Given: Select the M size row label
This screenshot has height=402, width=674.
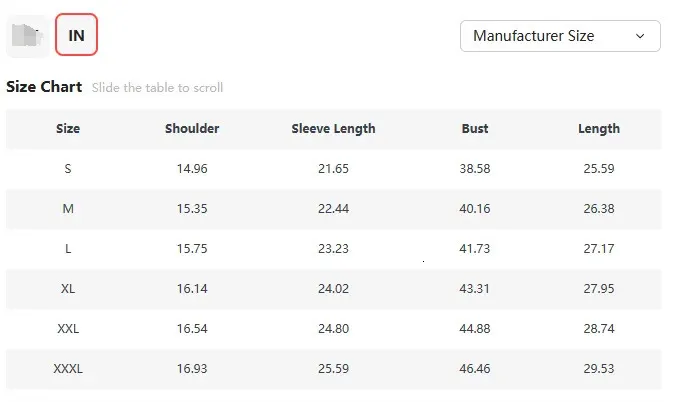Looking at the screenshot, I should [x=68, y=209].
